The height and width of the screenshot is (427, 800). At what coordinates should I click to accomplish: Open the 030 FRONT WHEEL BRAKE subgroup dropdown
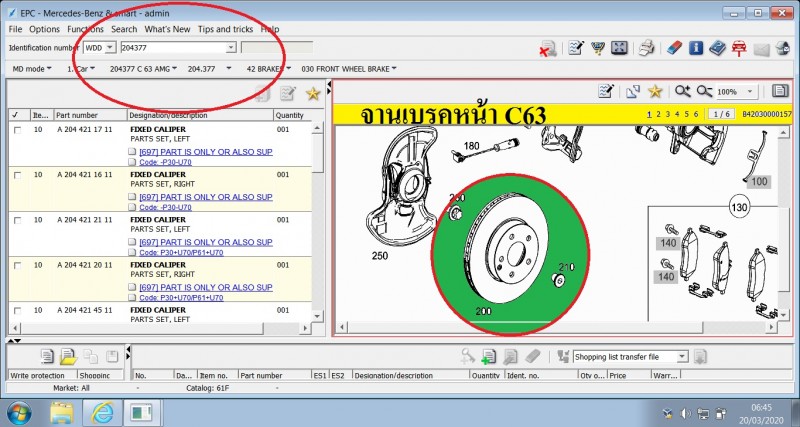pos(349,69)
